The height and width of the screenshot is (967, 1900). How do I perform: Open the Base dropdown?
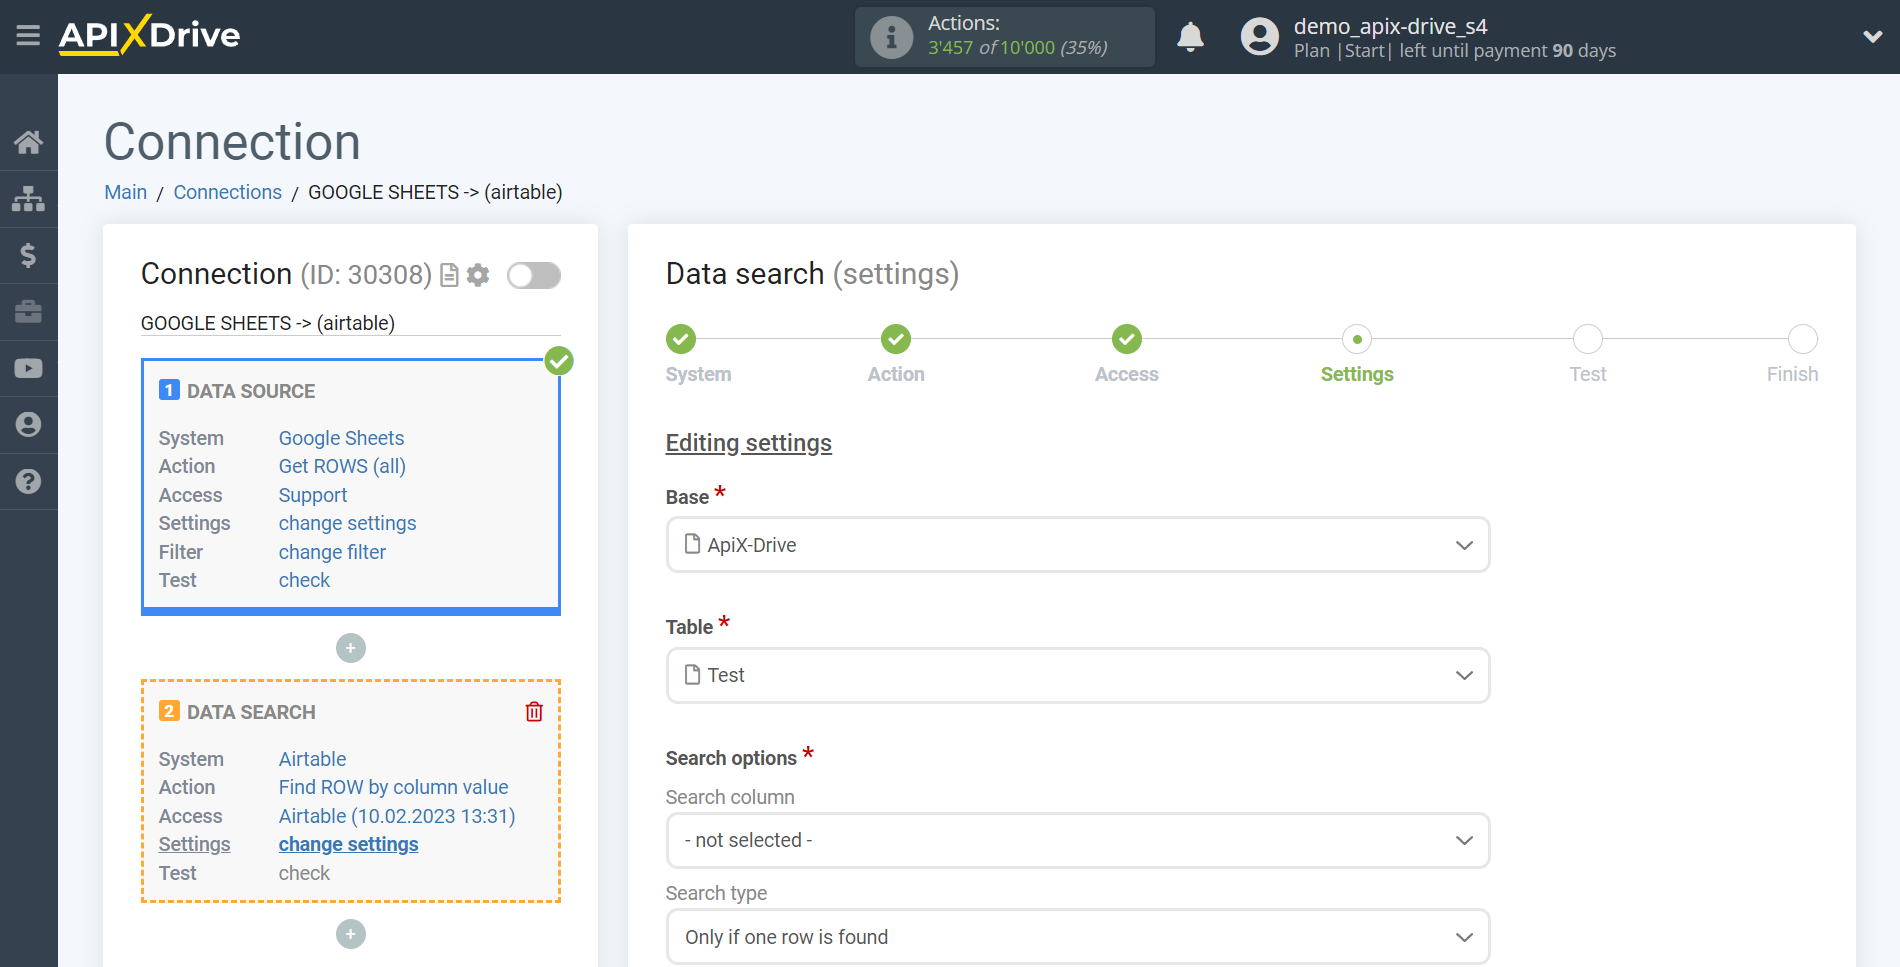pos(1078,545)
